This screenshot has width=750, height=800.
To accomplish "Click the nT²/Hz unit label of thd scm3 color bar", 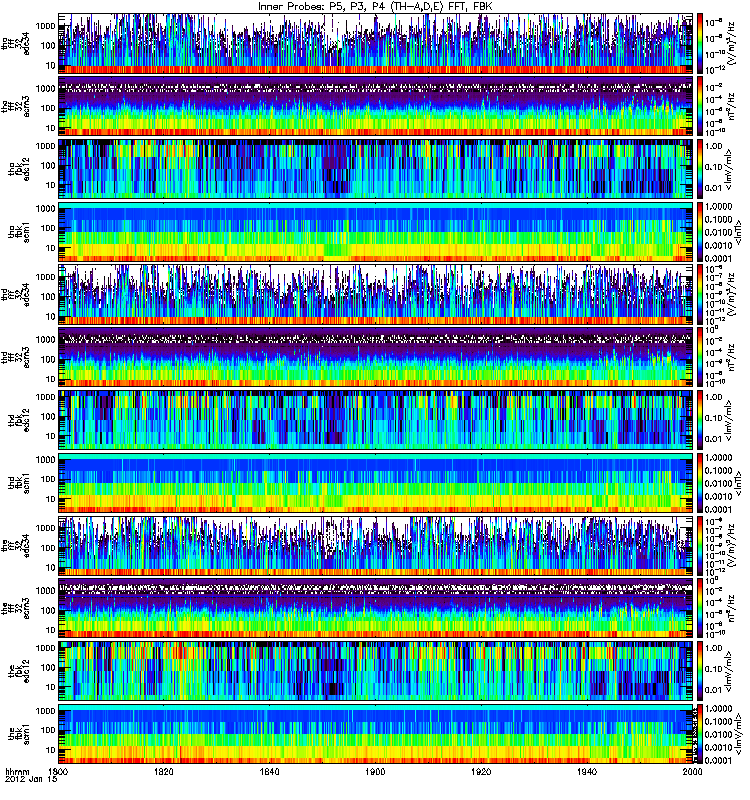I will [x=730, y=357].
